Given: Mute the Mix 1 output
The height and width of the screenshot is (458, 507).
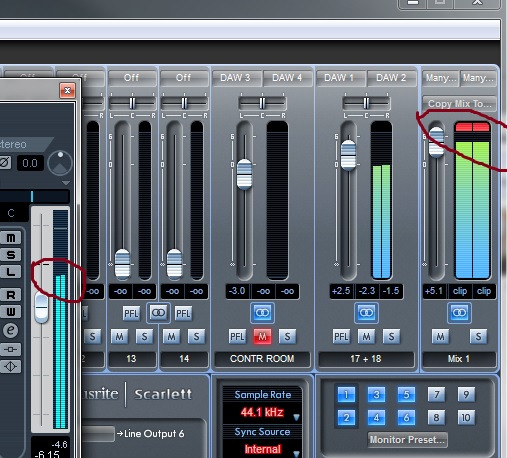Looking at the screenshot, I should tap(440, 337).
